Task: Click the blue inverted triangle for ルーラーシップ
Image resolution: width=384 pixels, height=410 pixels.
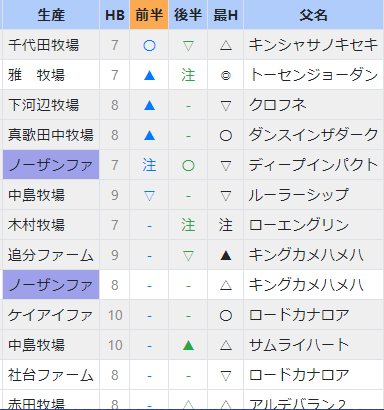Action: pos(149,196)
